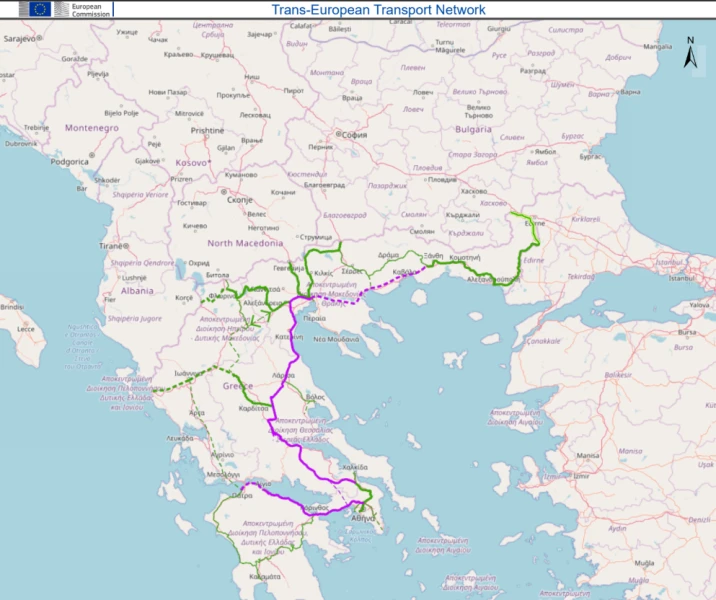Viewport: 716px width, 600px height.
Task: Select the Bursa city label
Action: coord(687,332)
